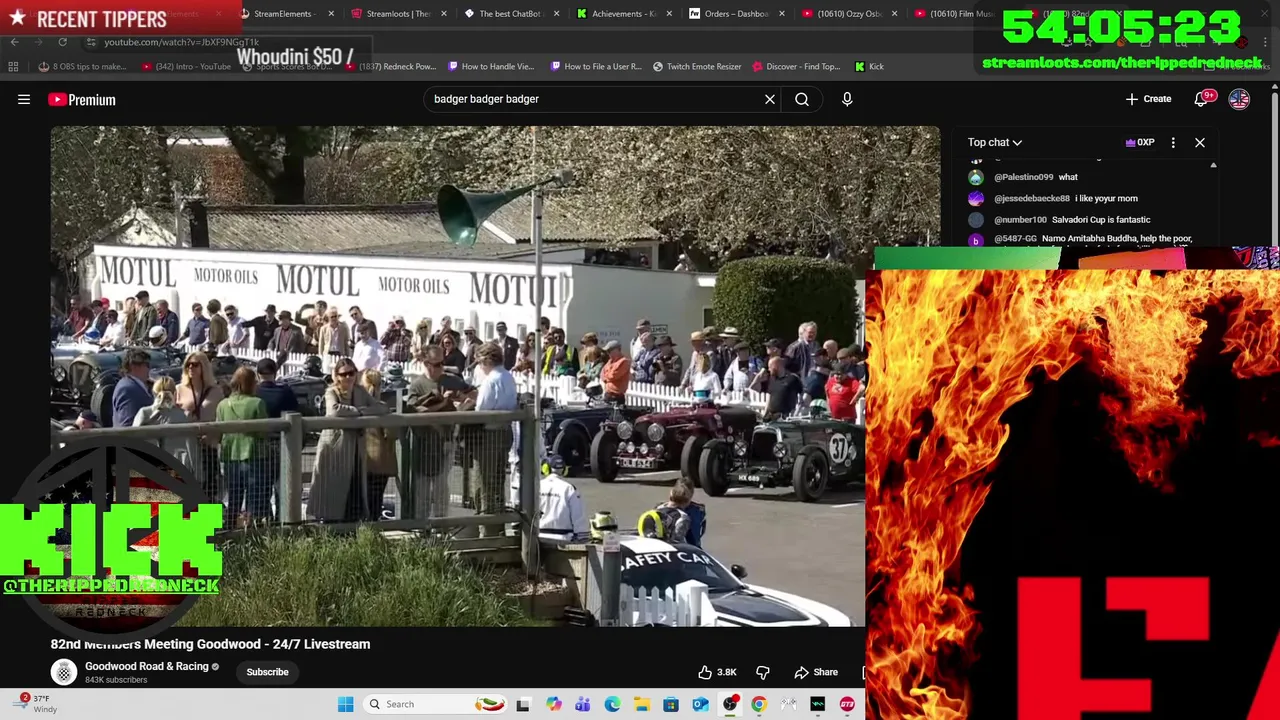Click chat scroll-up arrow
Image resolution: width=1280 pixels, height=720 pixels.
1213,165
